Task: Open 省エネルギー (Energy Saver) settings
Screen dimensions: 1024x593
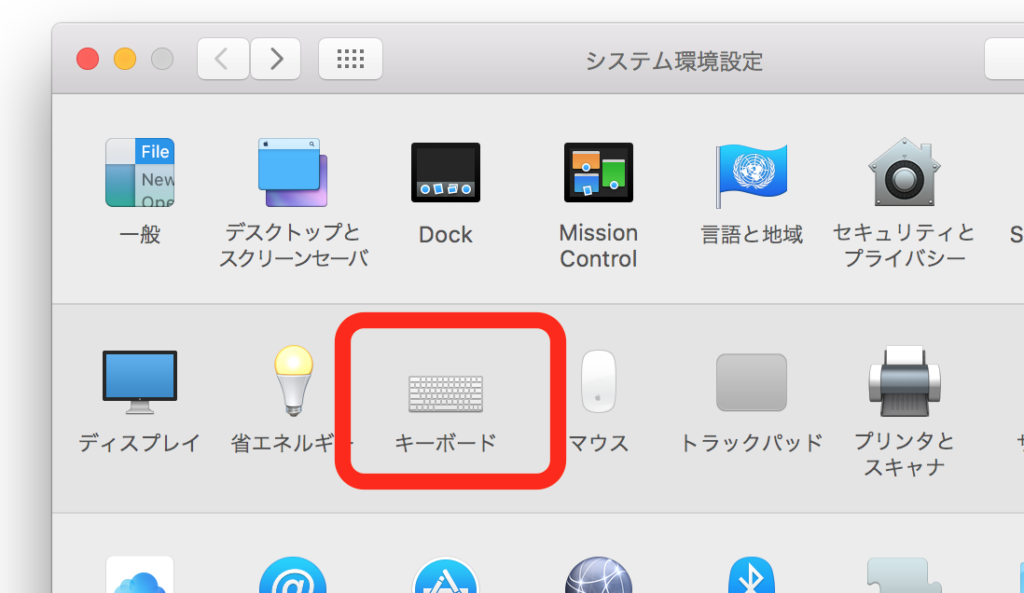Action: click(x=293, y=383)
